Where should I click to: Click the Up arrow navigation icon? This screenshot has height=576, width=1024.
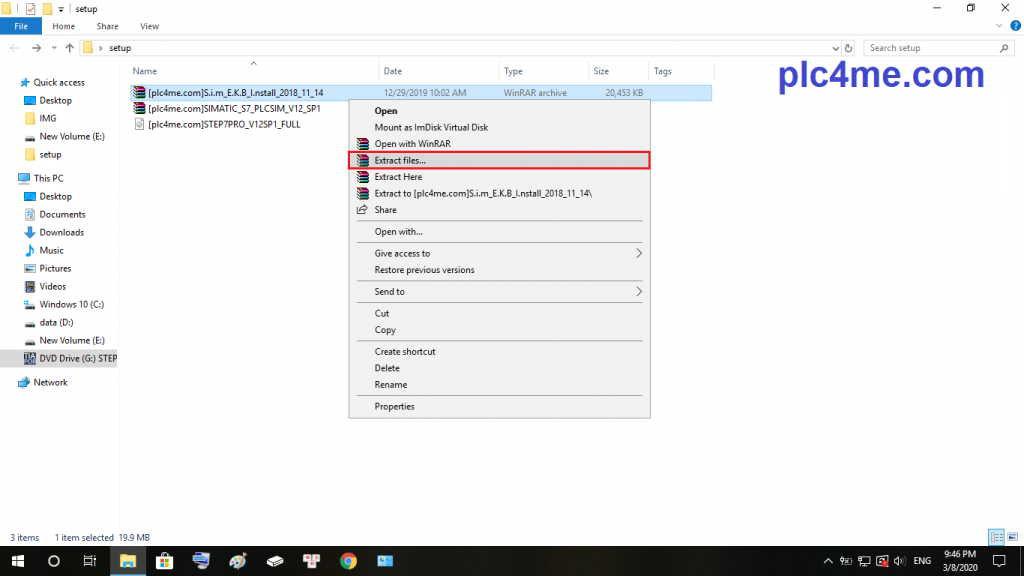[x=69, y=48]
